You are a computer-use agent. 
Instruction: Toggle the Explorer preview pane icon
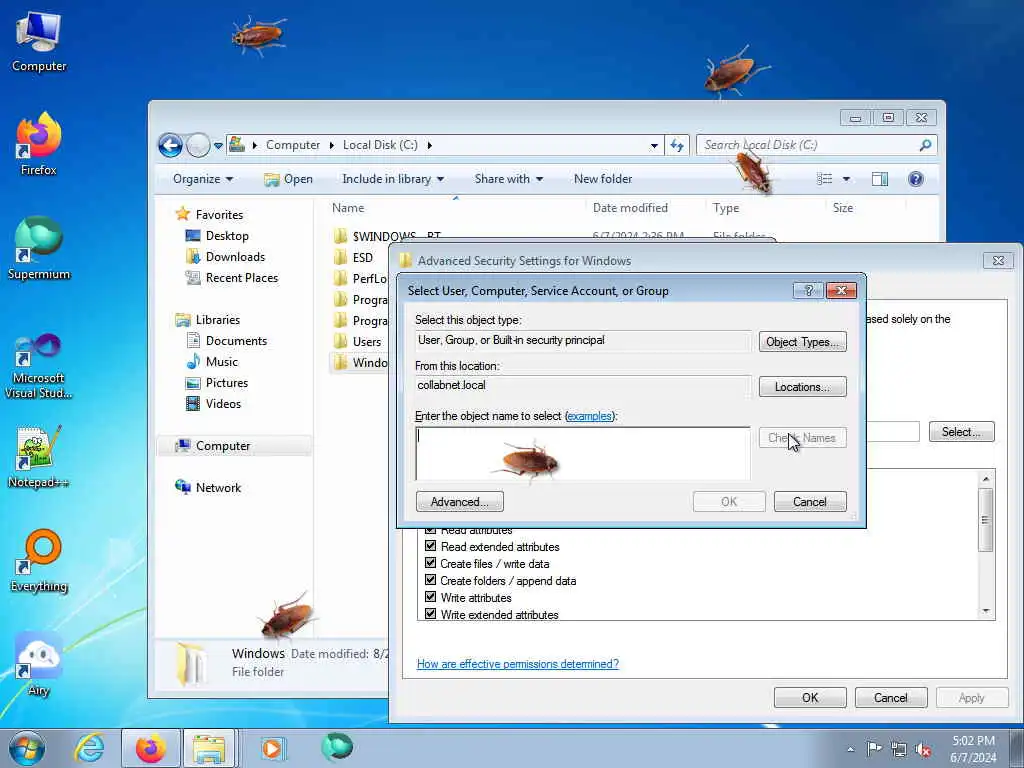pos(880,179)
